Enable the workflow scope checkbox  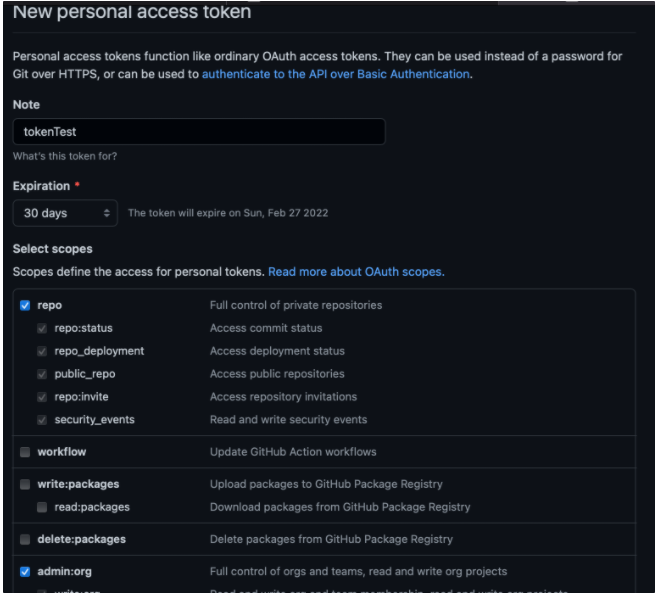click(25, 452)
